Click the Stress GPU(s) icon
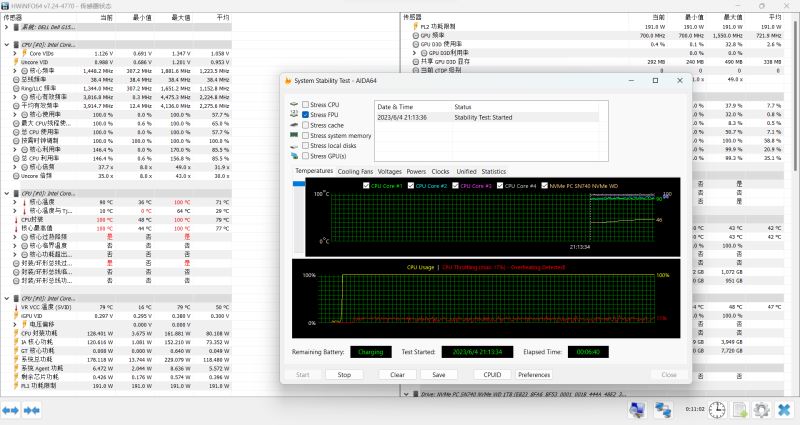 tap(294, 156)
